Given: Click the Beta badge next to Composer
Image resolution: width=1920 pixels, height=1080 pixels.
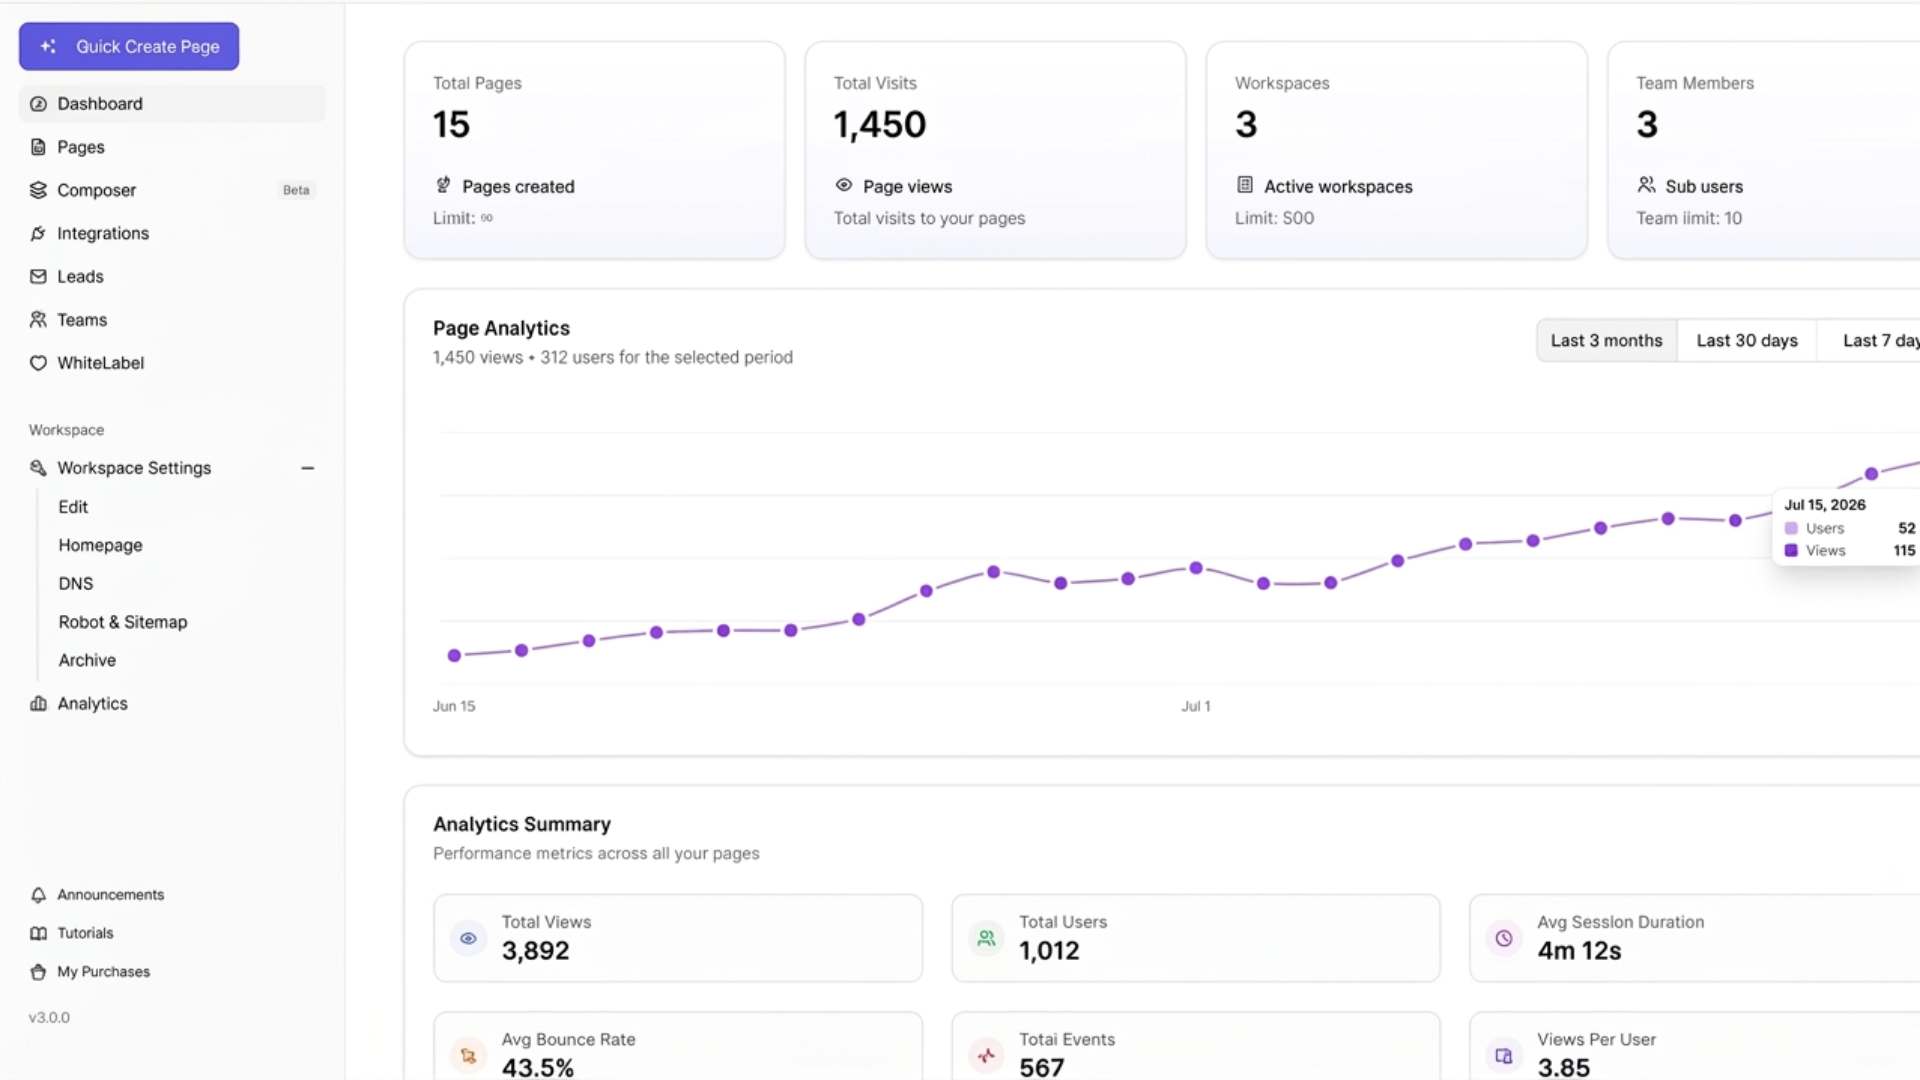Looking at the screenshot, I should [x=296, y=190].
